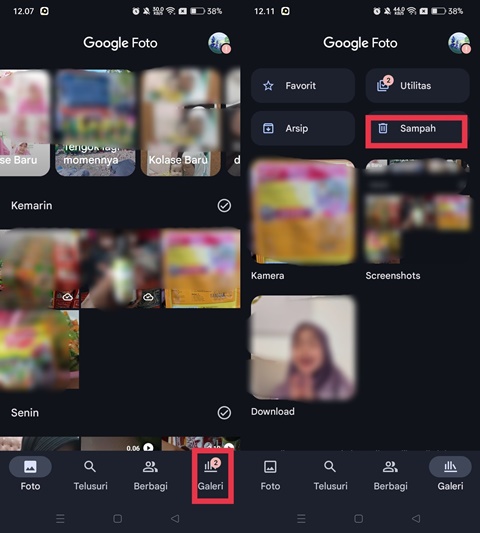Open the Download album thumbnail

(x=303, y=347)
